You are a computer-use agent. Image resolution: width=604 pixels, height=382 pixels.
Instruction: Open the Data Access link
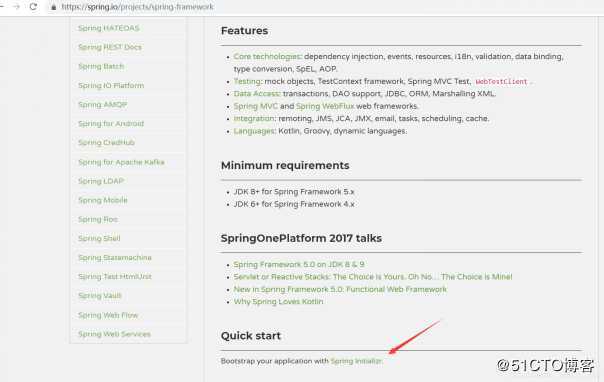[257, 94]
